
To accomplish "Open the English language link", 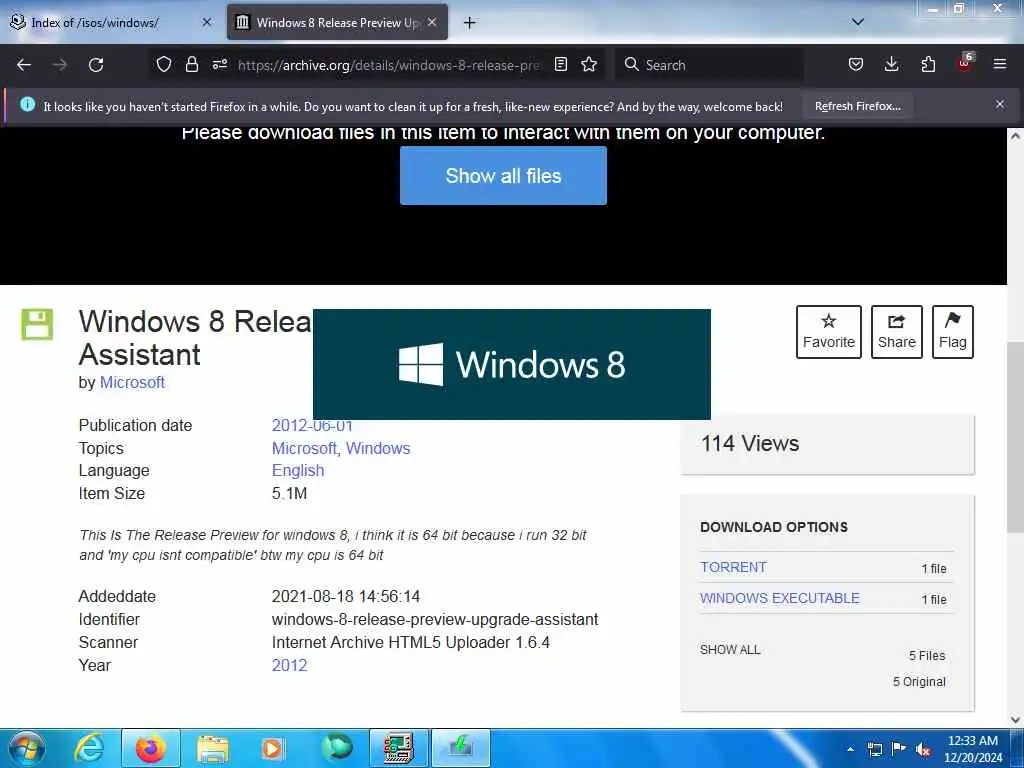I will coord(298,471).
